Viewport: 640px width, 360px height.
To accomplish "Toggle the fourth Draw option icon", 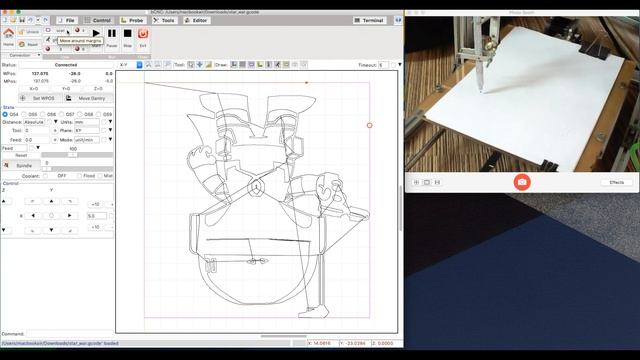I will pyautogui.click(x=260, y=64).
